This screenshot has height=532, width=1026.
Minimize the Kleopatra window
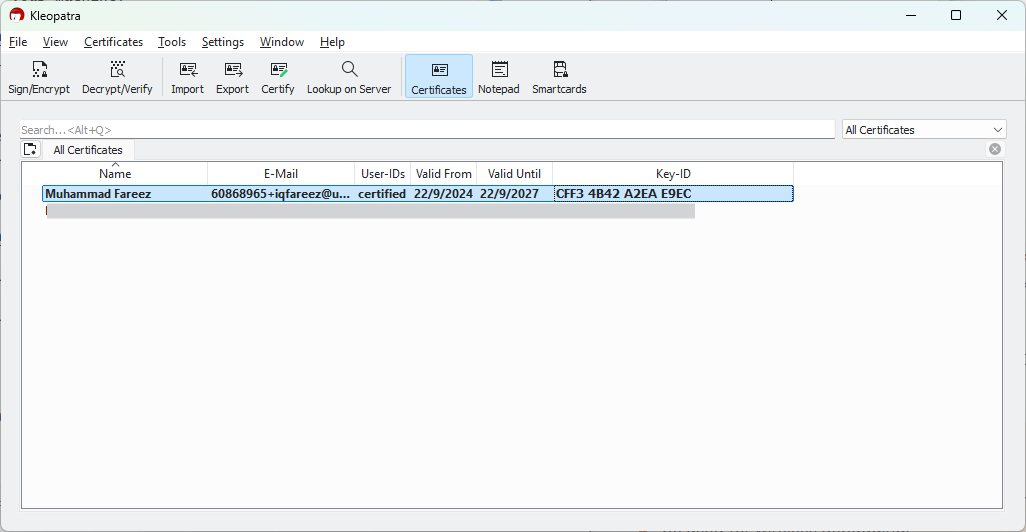click(x=911, y=15)
